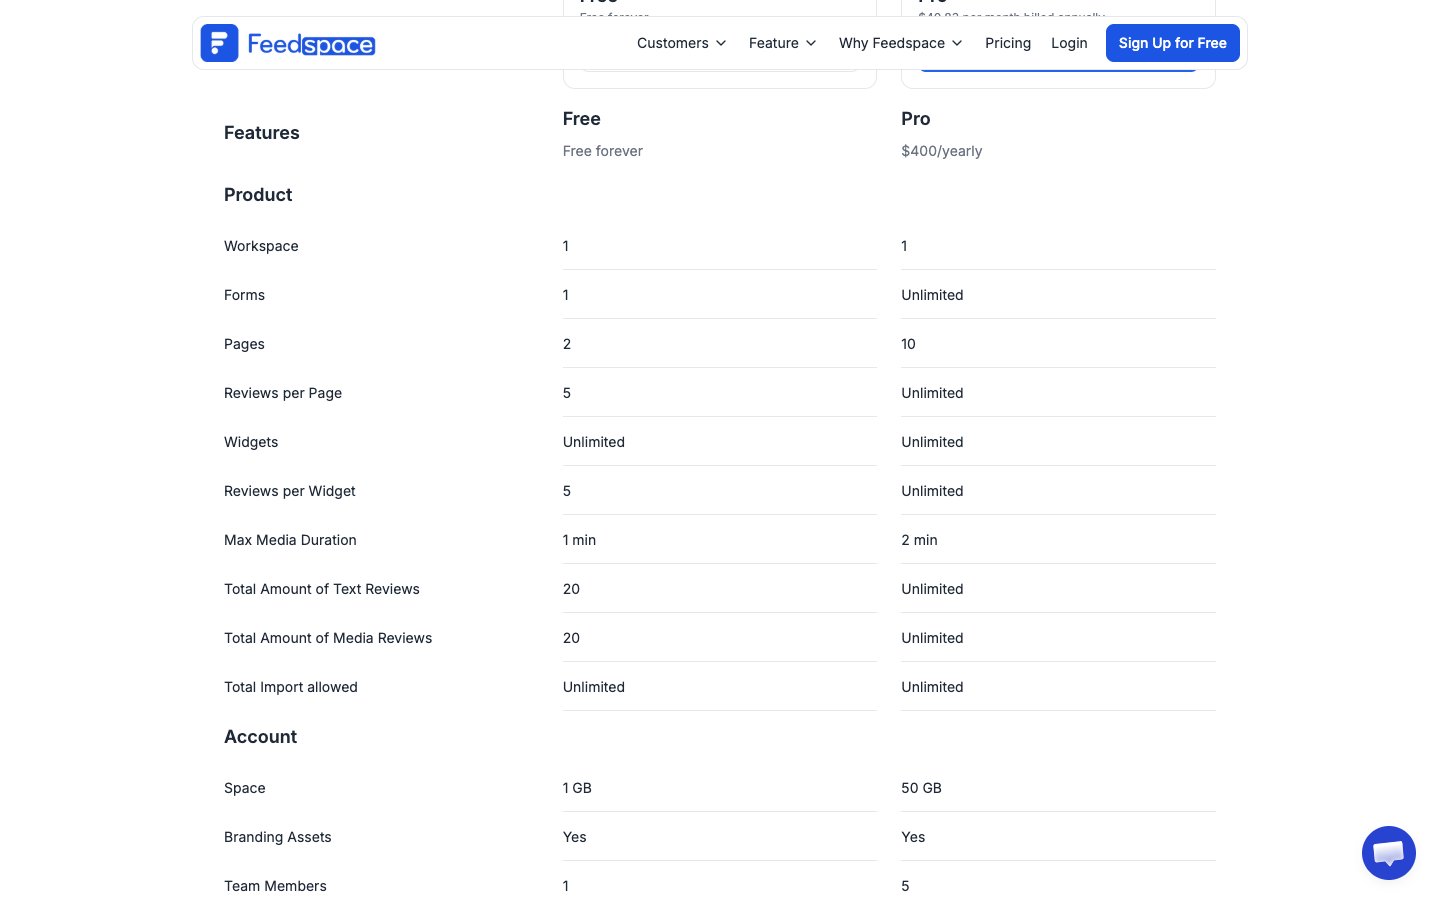This screenshot has width=1440, height=900.
Task: Click the Total Import allowed row label
Action: (291, 687)
